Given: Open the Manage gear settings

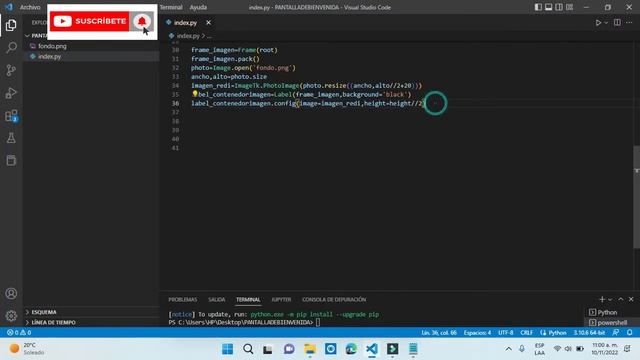Looking at the screenshot, I should click(x=11, y=316).
